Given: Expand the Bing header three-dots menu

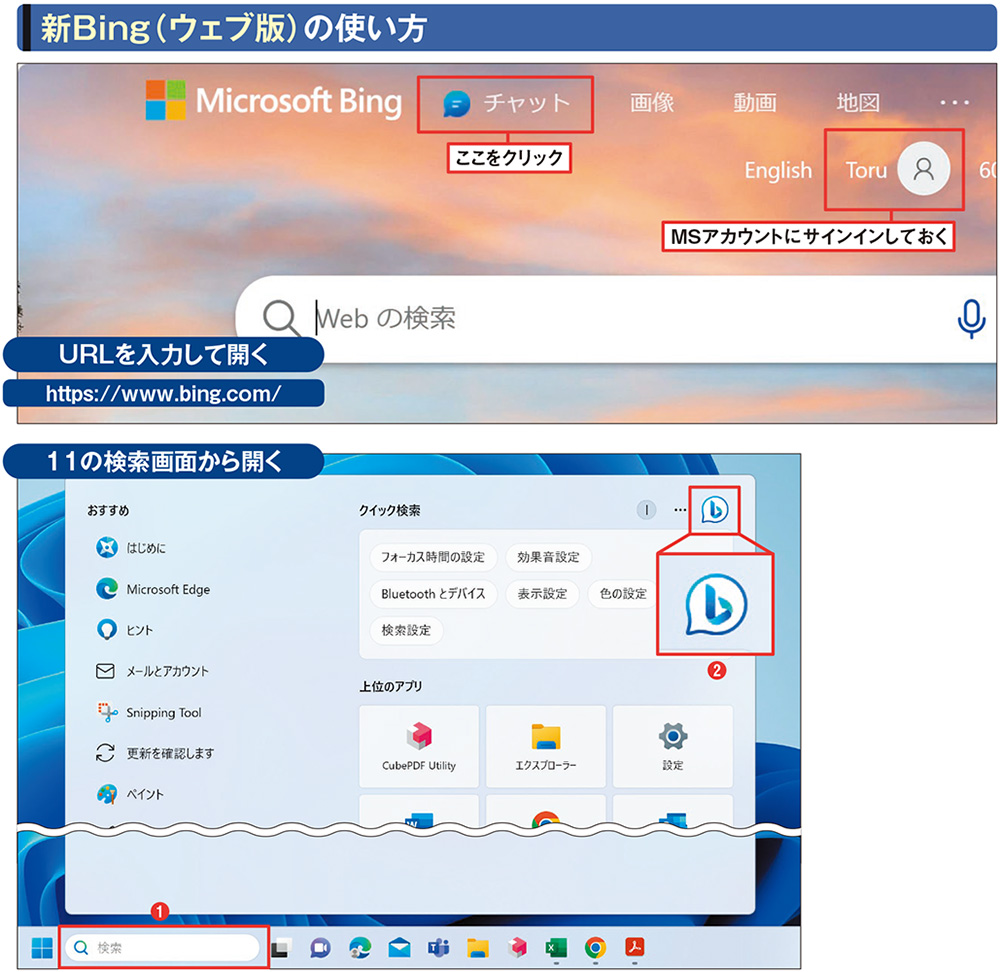Looking at the screenshot, I should click(x=955, y=102).
